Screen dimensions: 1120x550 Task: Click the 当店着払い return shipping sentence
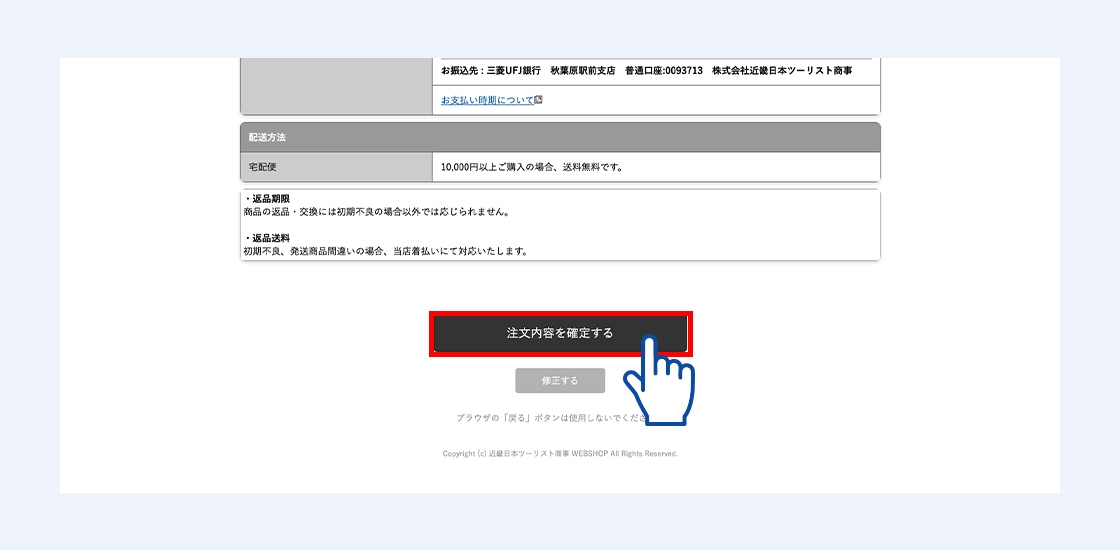click(x=385, y=251)
